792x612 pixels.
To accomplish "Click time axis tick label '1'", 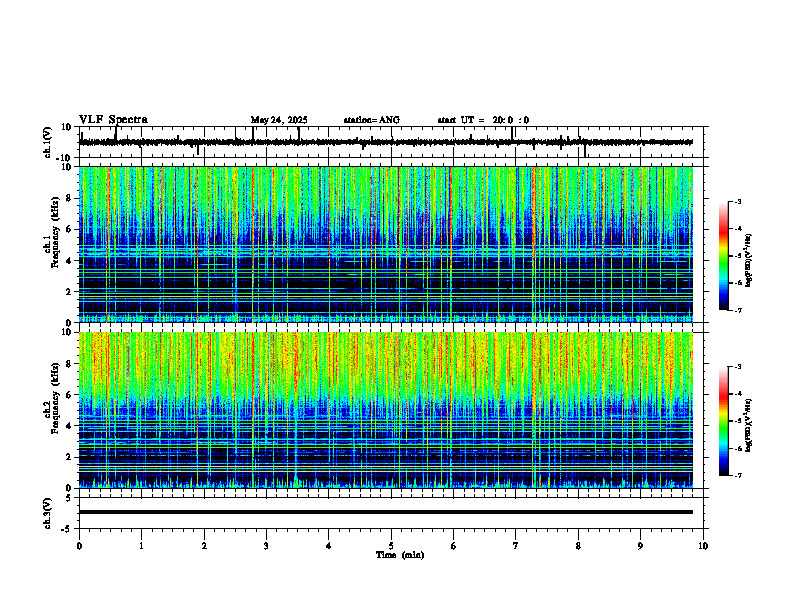I will click(141, 546).
